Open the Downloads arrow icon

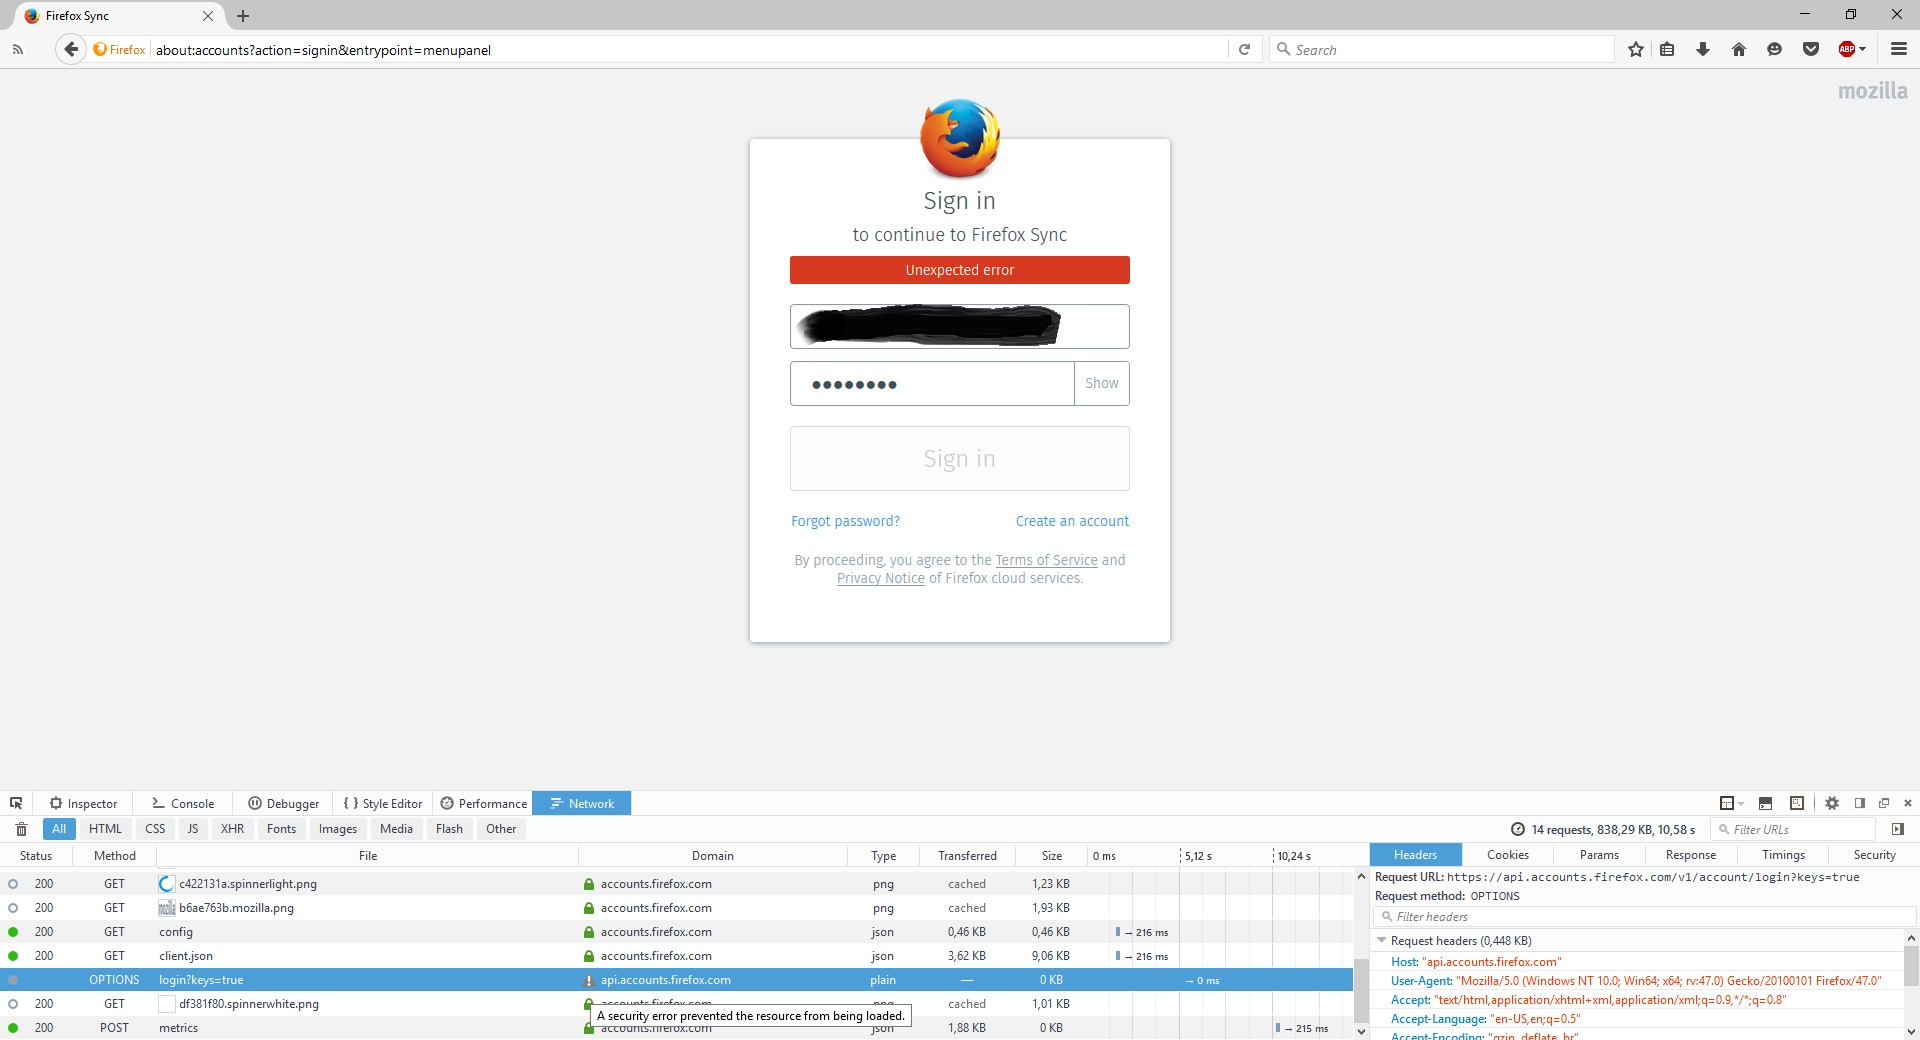tap(1703, 49)
